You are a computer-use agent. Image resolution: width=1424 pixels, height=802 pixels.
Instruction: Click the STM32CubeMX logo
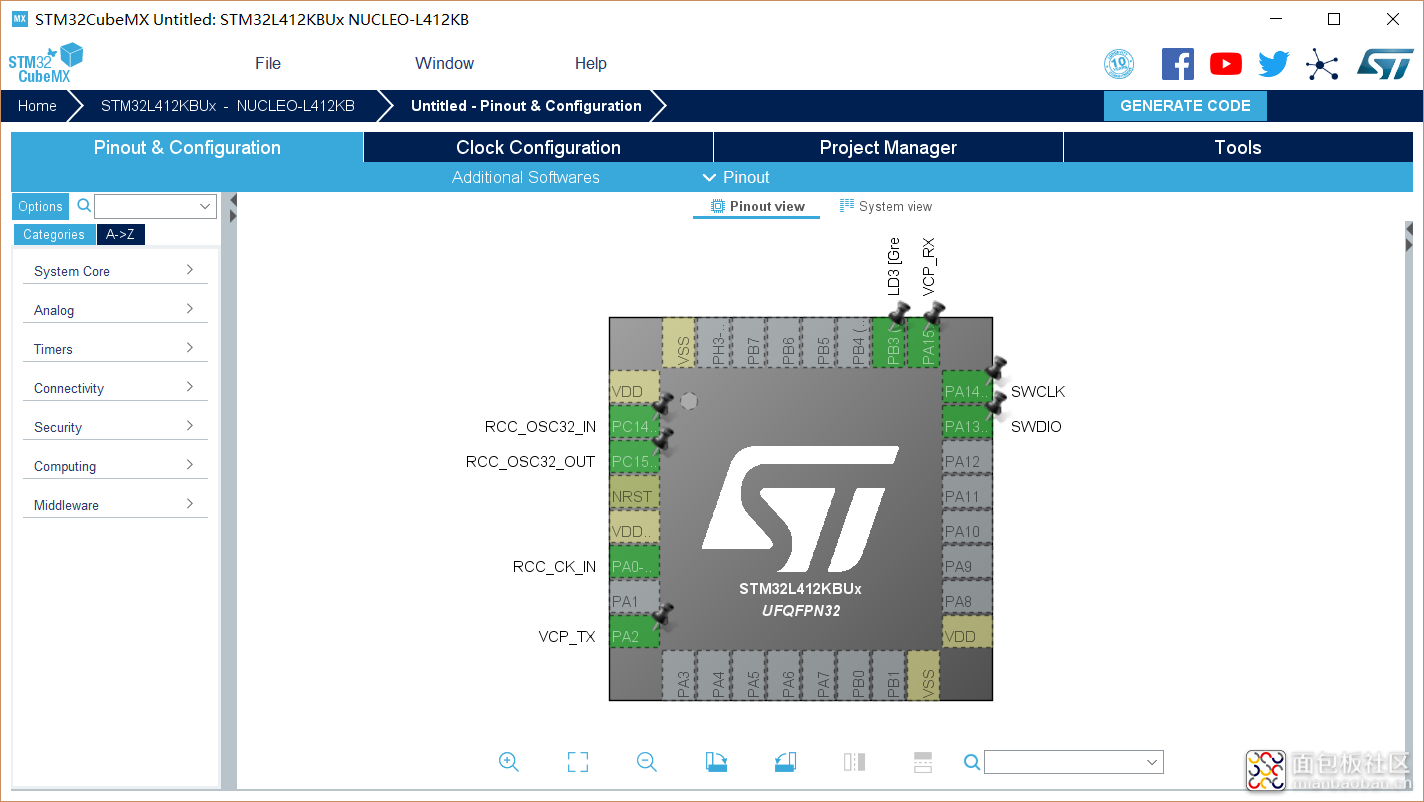pyautogui.click(x=45, y=63)
